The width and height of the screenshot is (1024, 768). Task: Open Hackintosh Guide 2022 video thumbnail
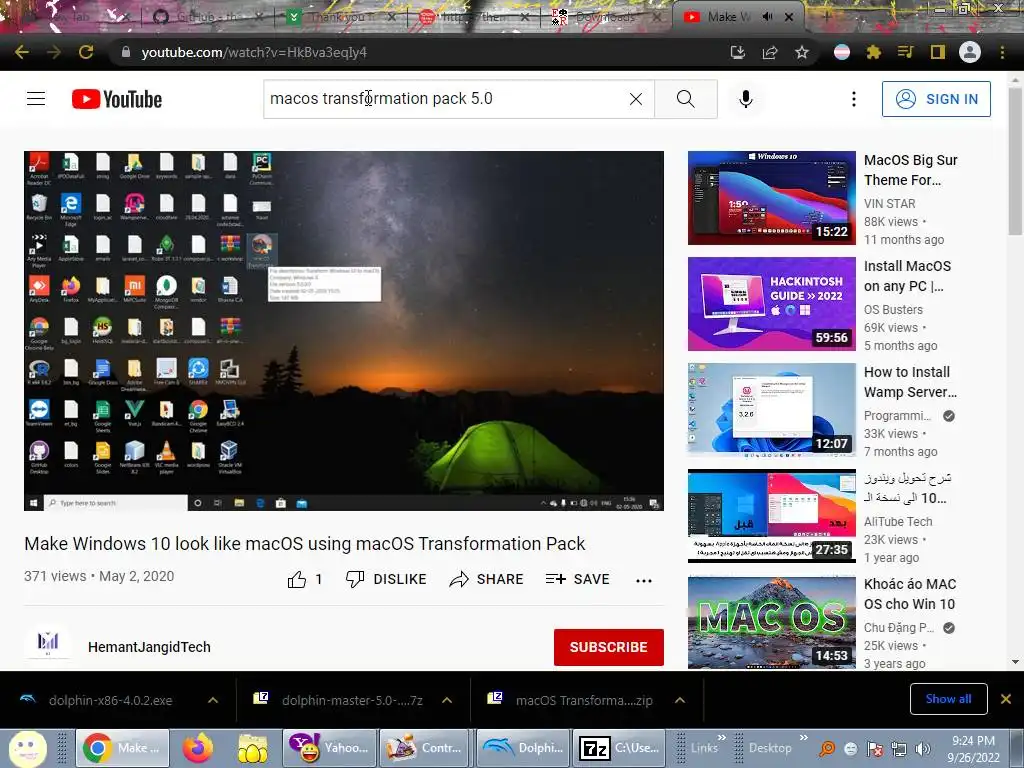pyautogui.click(x=771, y=304)
